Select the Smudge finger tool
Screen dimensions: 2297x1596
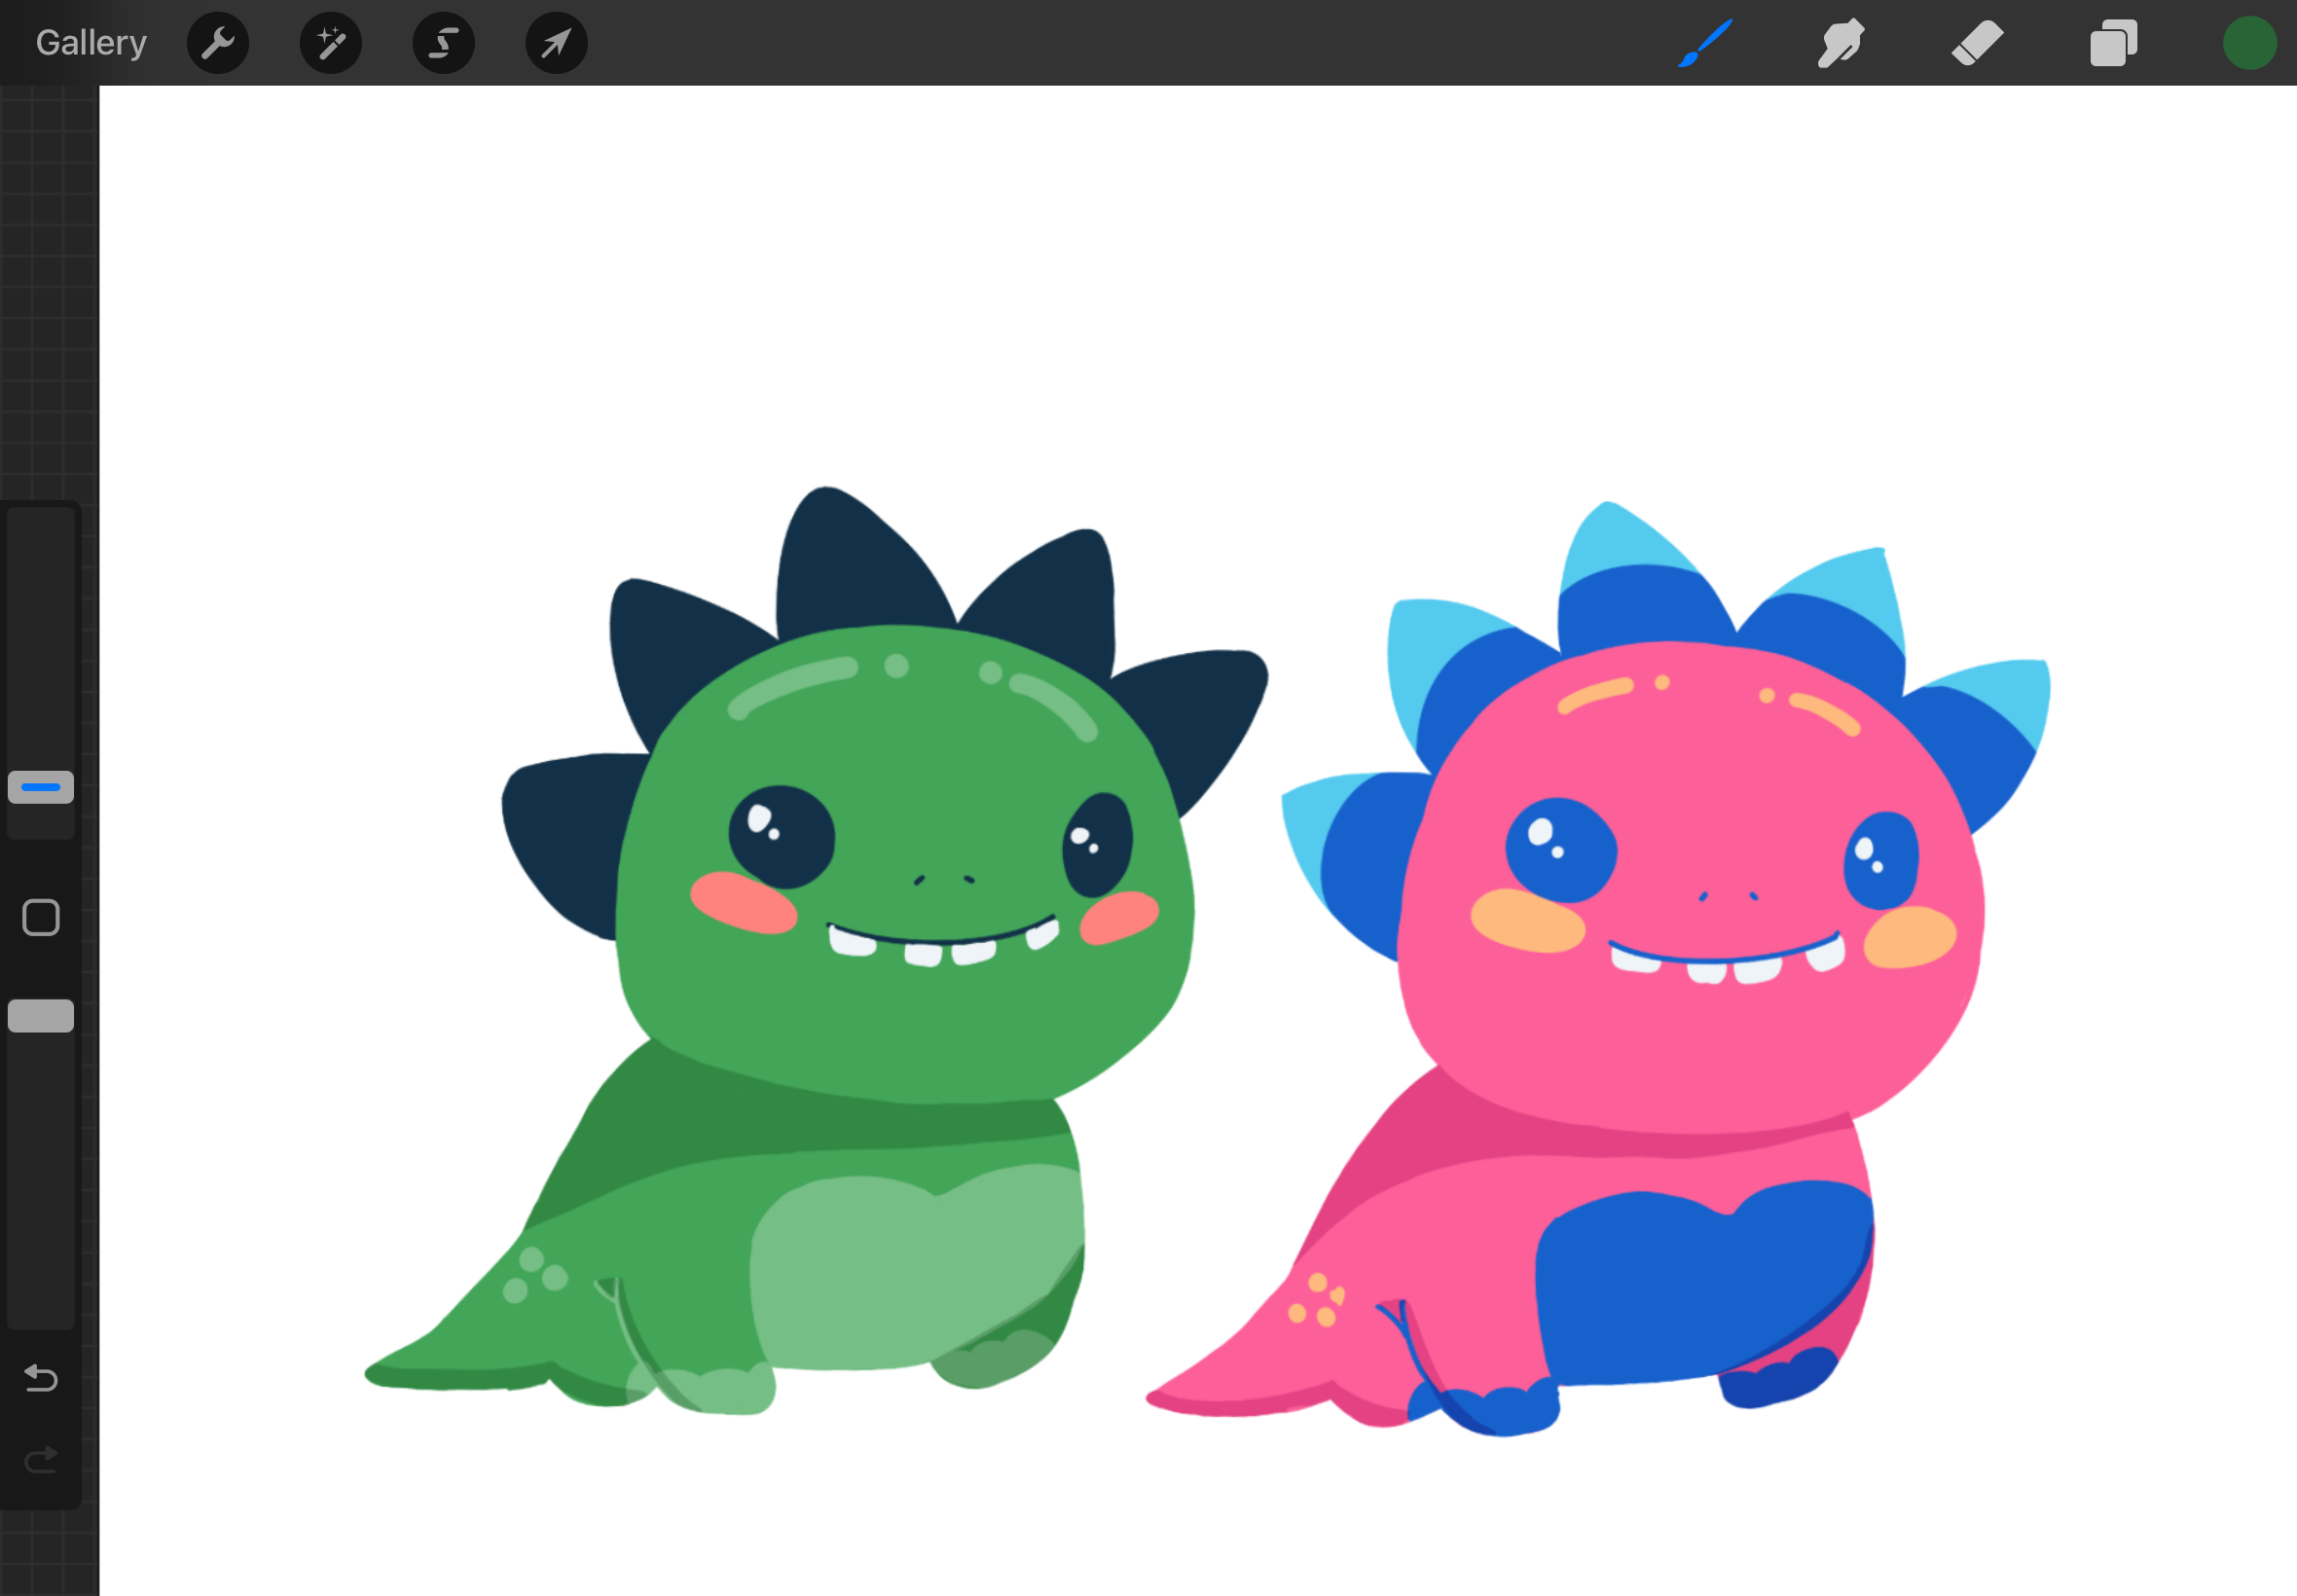pyautogui.click(x=1841, y=43)
